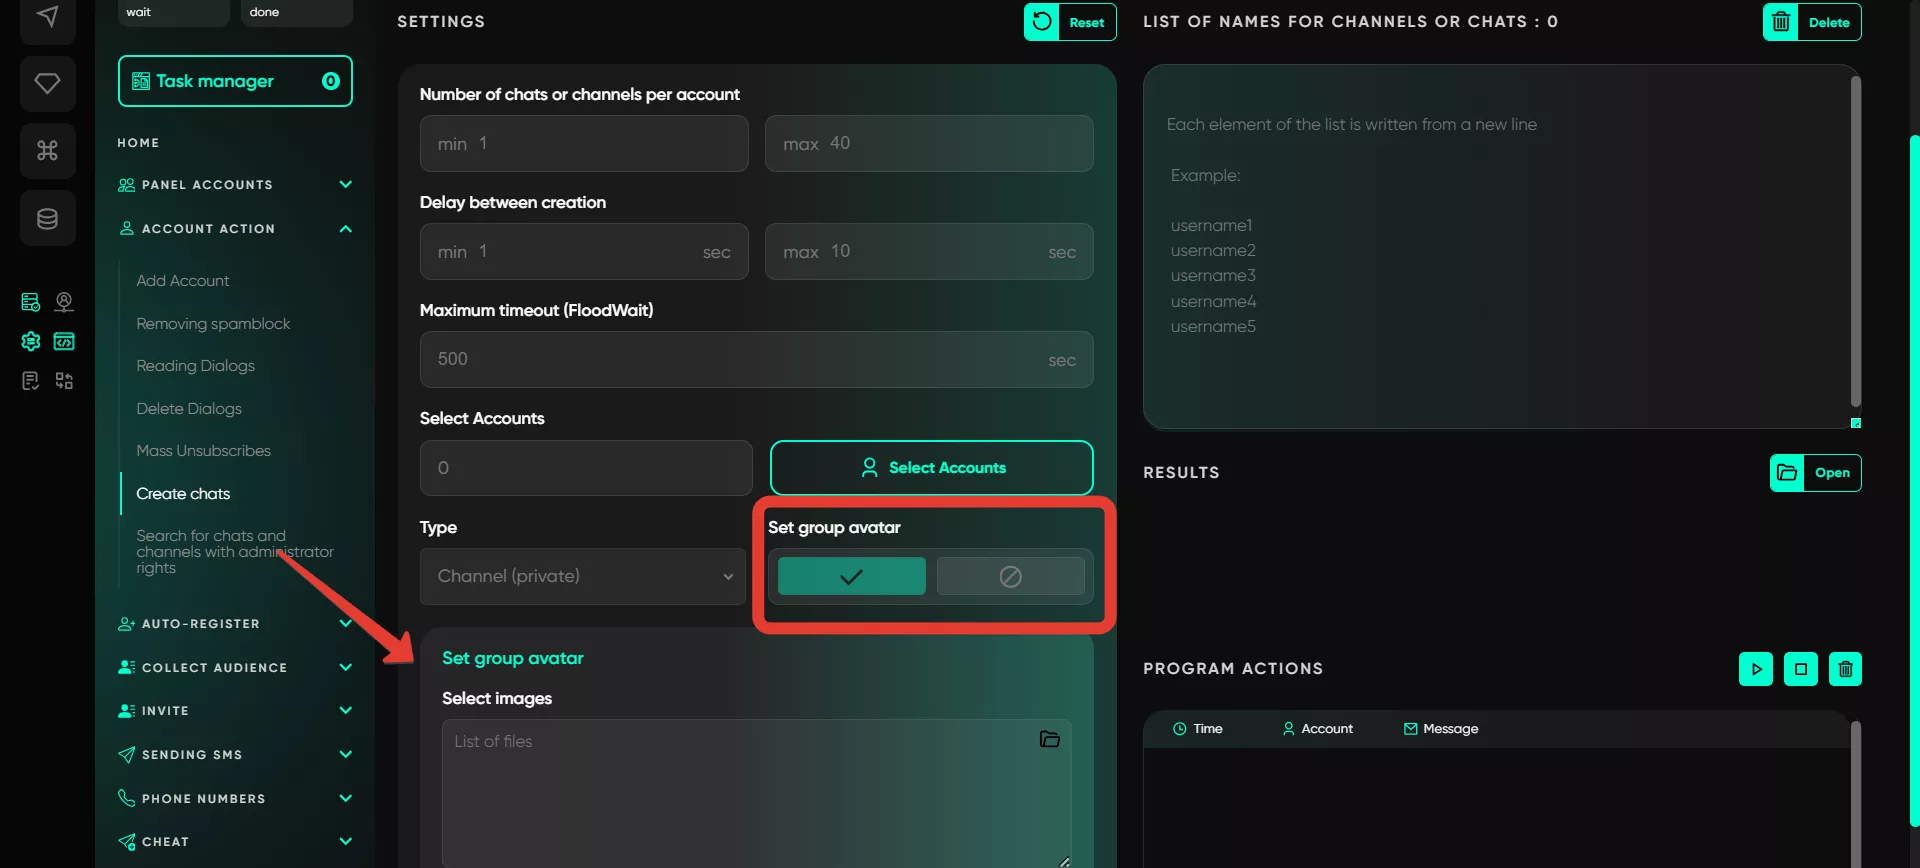Viewport: 1920px width, 868px height.
Task: Click the max chats per account field
Action: [929, 143]
